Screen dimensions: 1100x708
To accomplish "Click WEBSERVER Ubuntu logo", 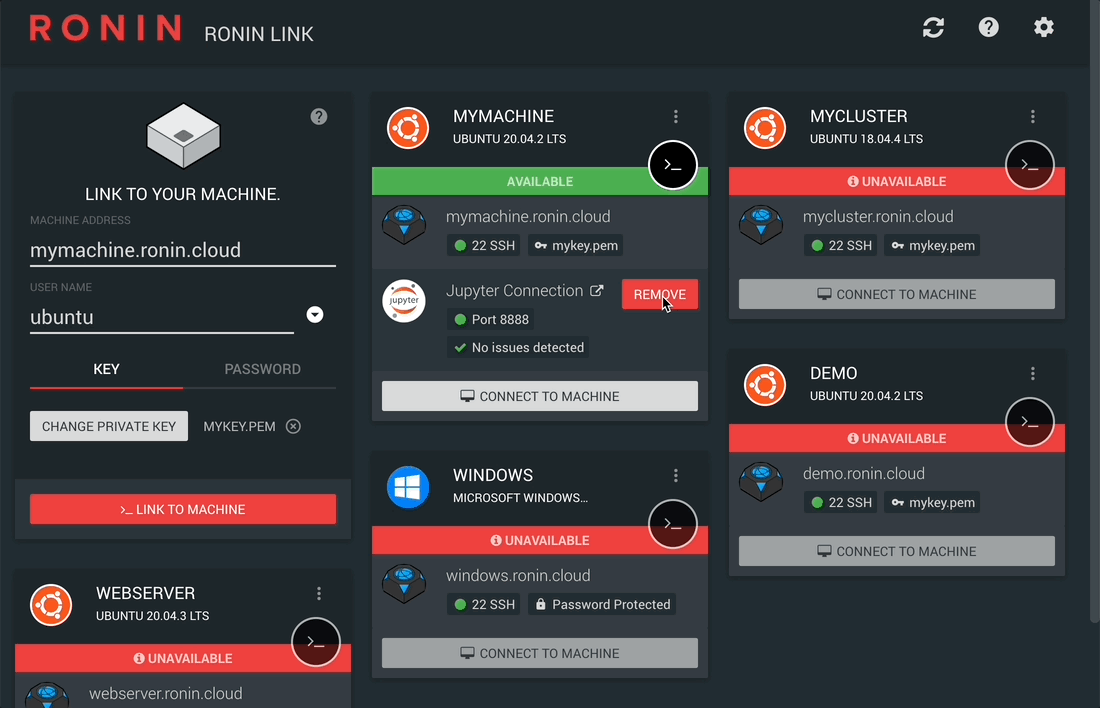I will pos(51,605).
